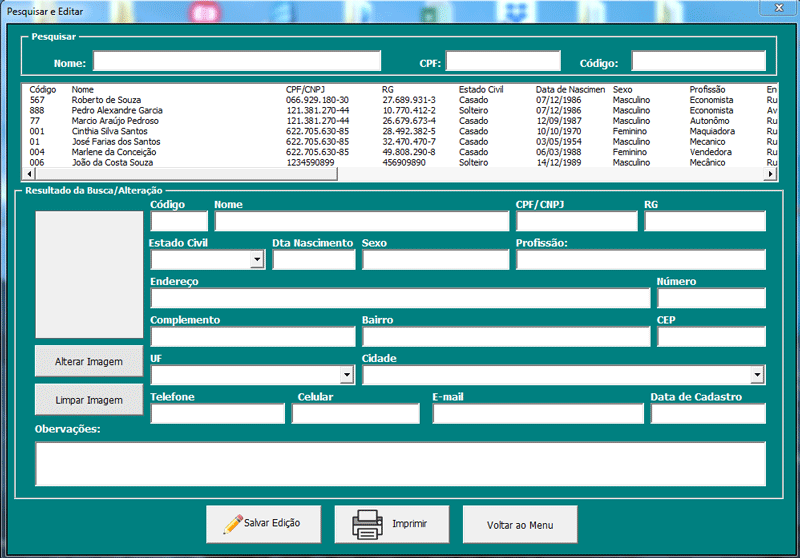800x558 pixels.
Task: Close the Pesquisar e Editar window
Action: click(779, 8)
